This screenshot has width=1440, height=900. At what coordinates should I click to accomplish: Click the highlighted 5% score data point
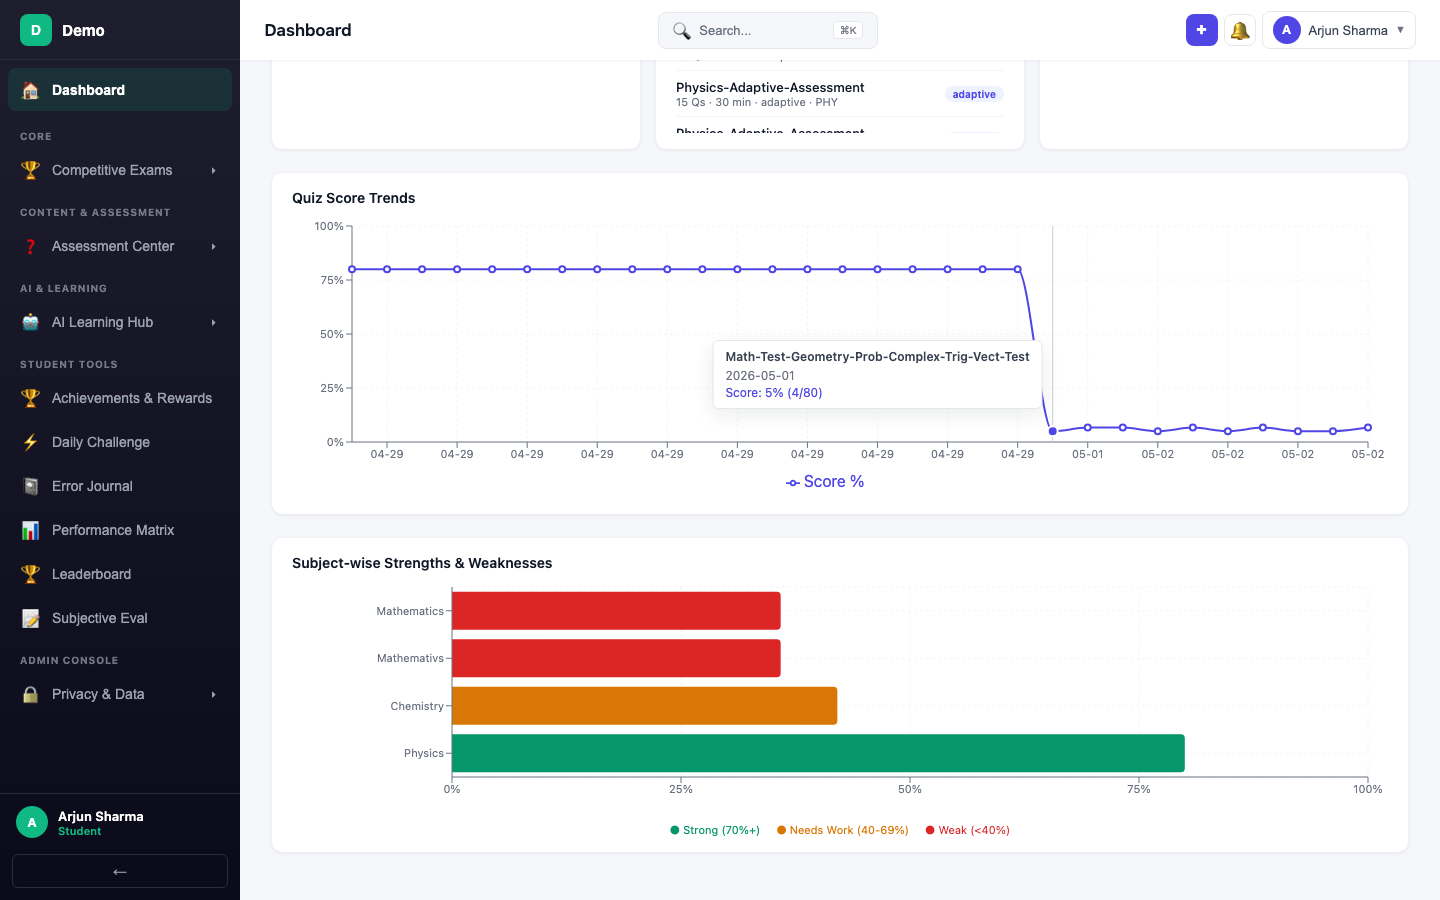point(1052,431)
